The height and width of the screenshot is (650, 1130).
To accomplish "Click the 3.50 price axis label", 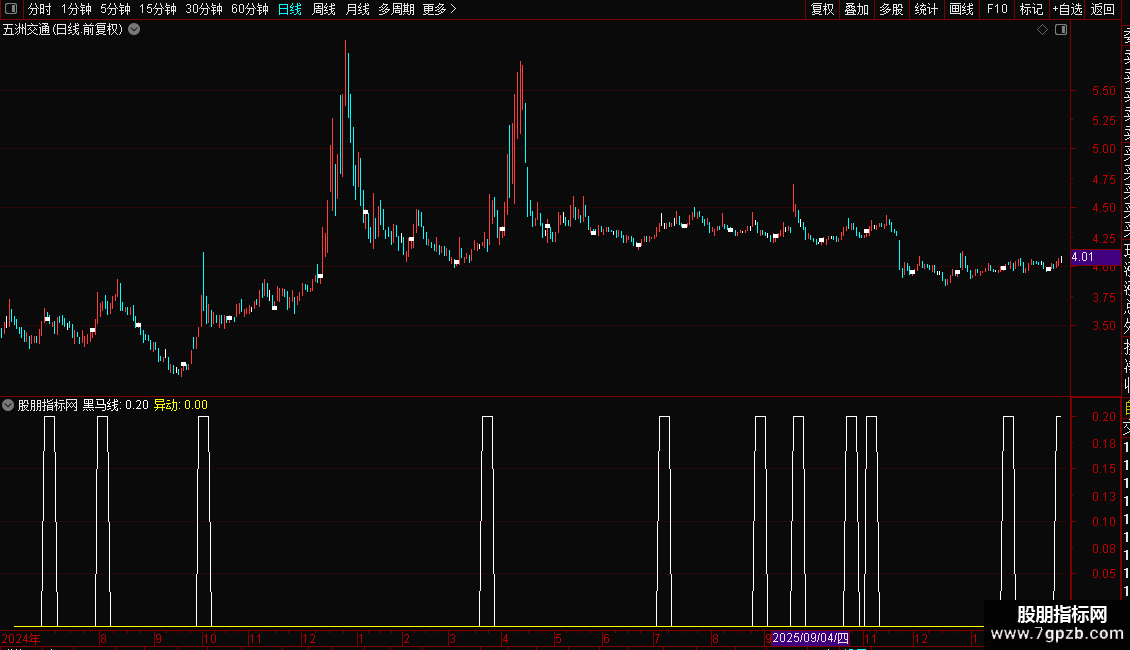I will 1103,326.
